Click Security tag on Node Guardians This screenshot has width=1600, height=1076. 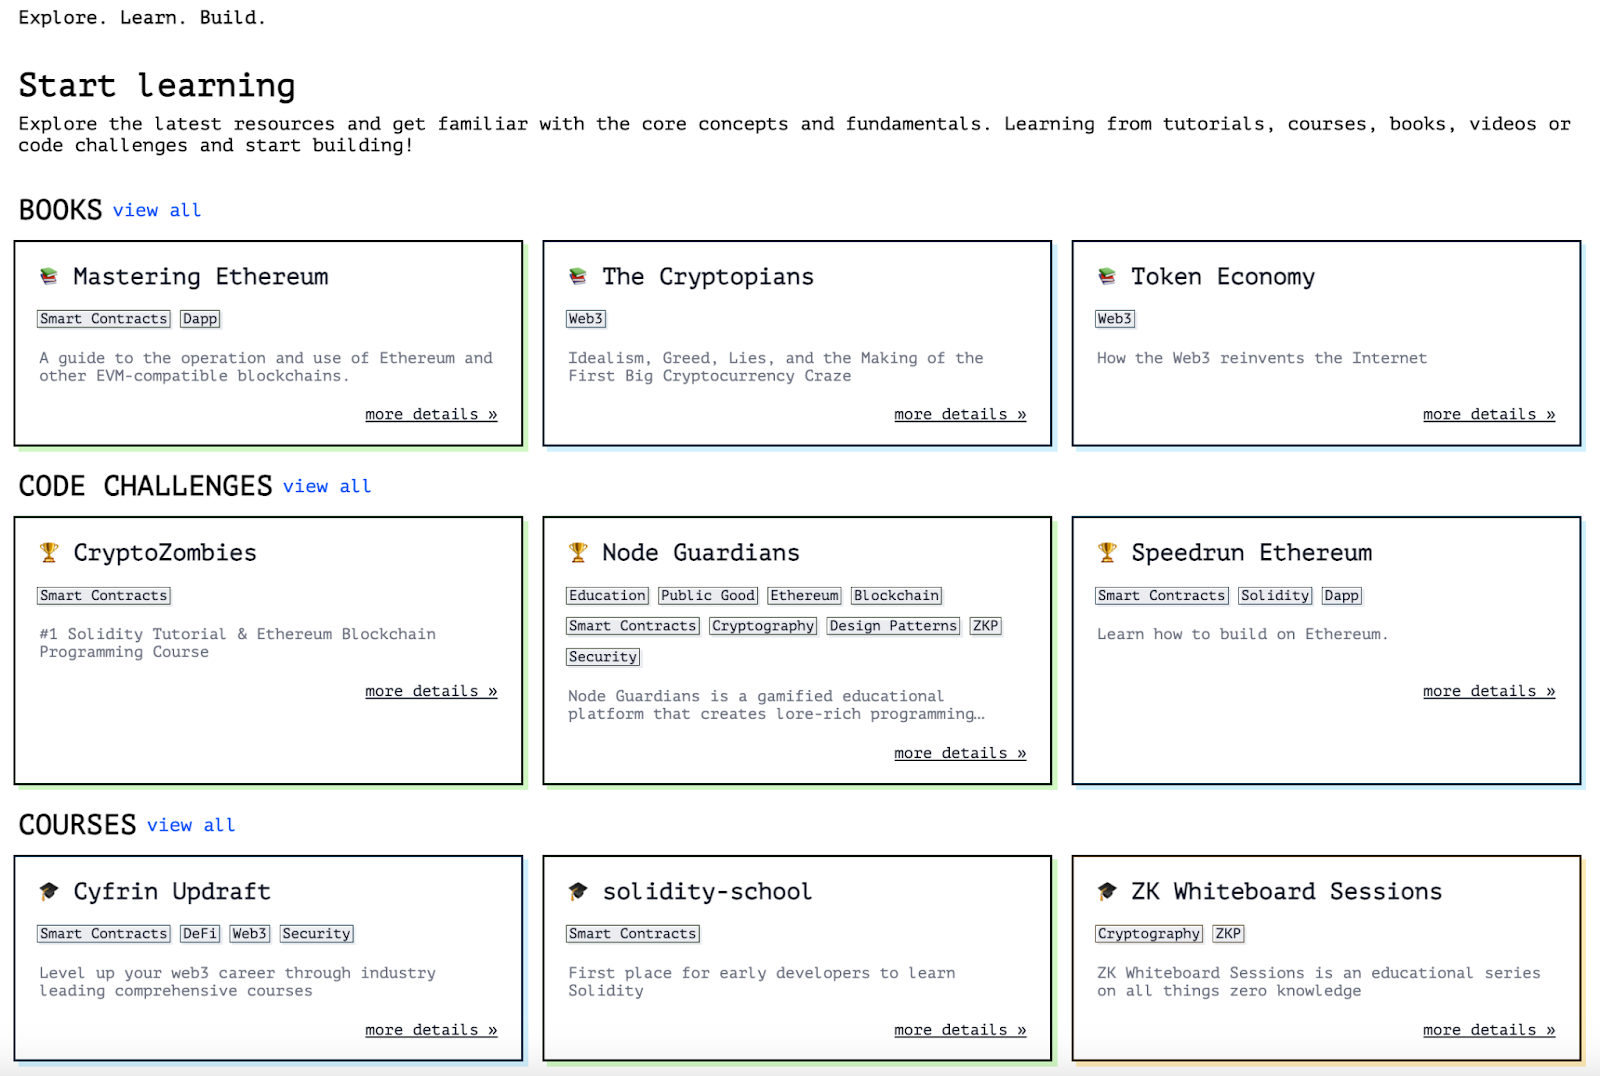coord(603,657)
